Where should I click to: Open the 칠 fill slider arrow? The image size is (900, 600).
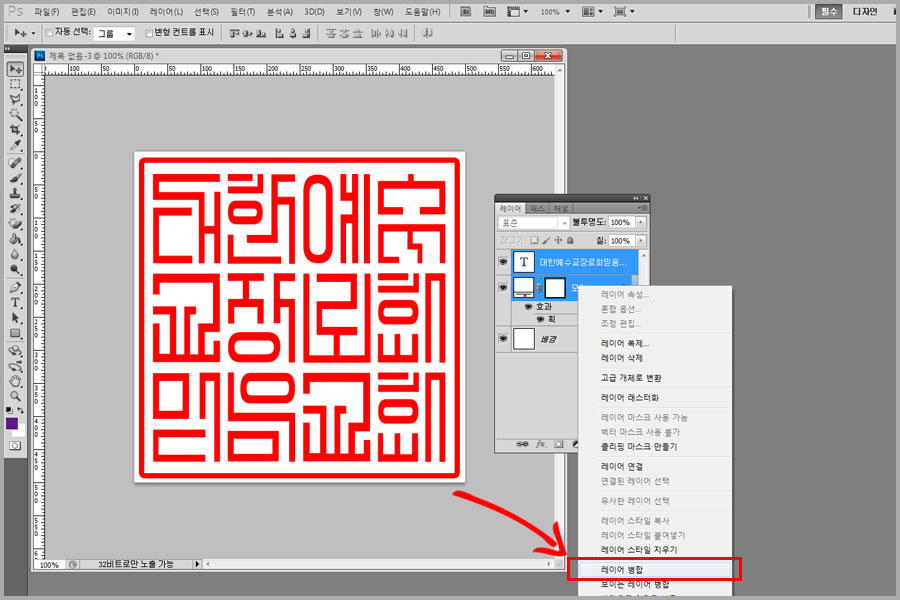[x=641, y=241]
